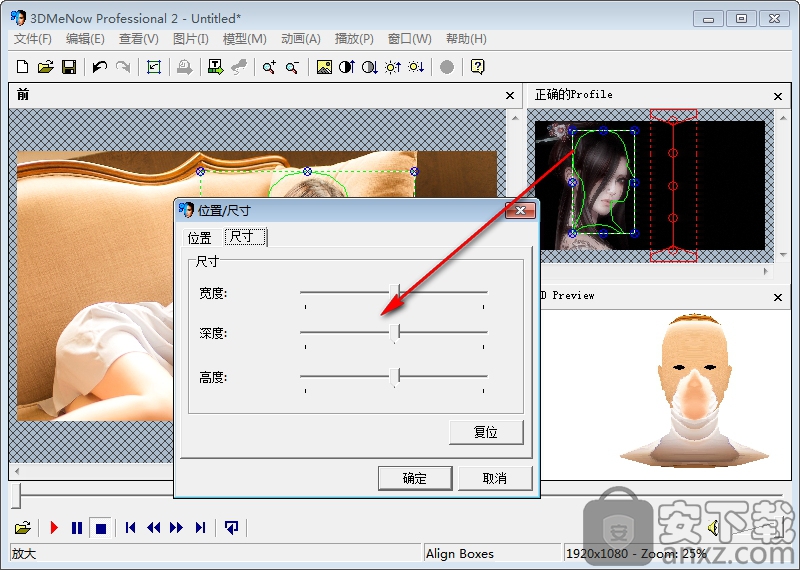This screenshot has width=800, height=570.
Task: Open an animation file from the playback bar
Action: coord(22,528)
